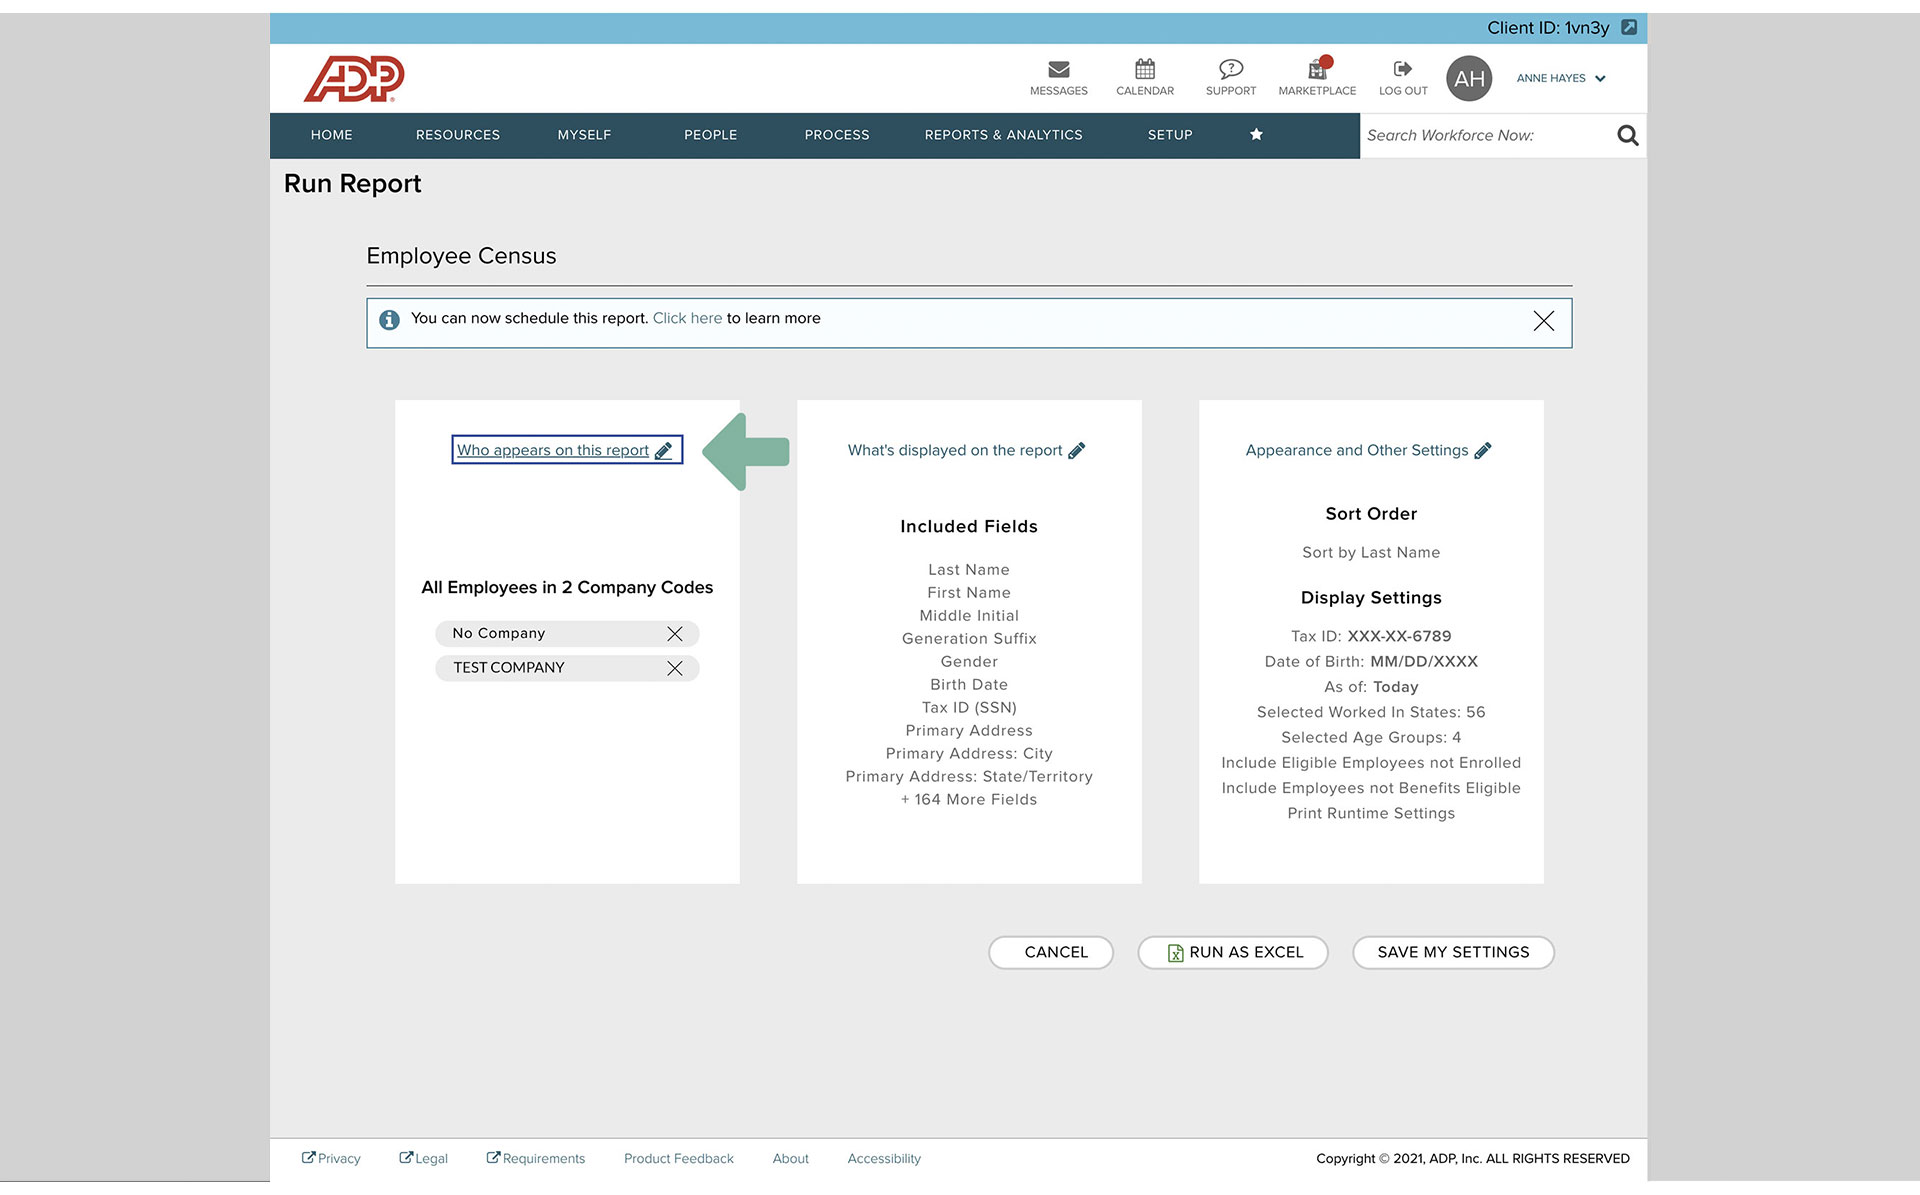Open the Messages envelope icon
This screenshot has width=1920, height=1195.
pos(1058,69)
